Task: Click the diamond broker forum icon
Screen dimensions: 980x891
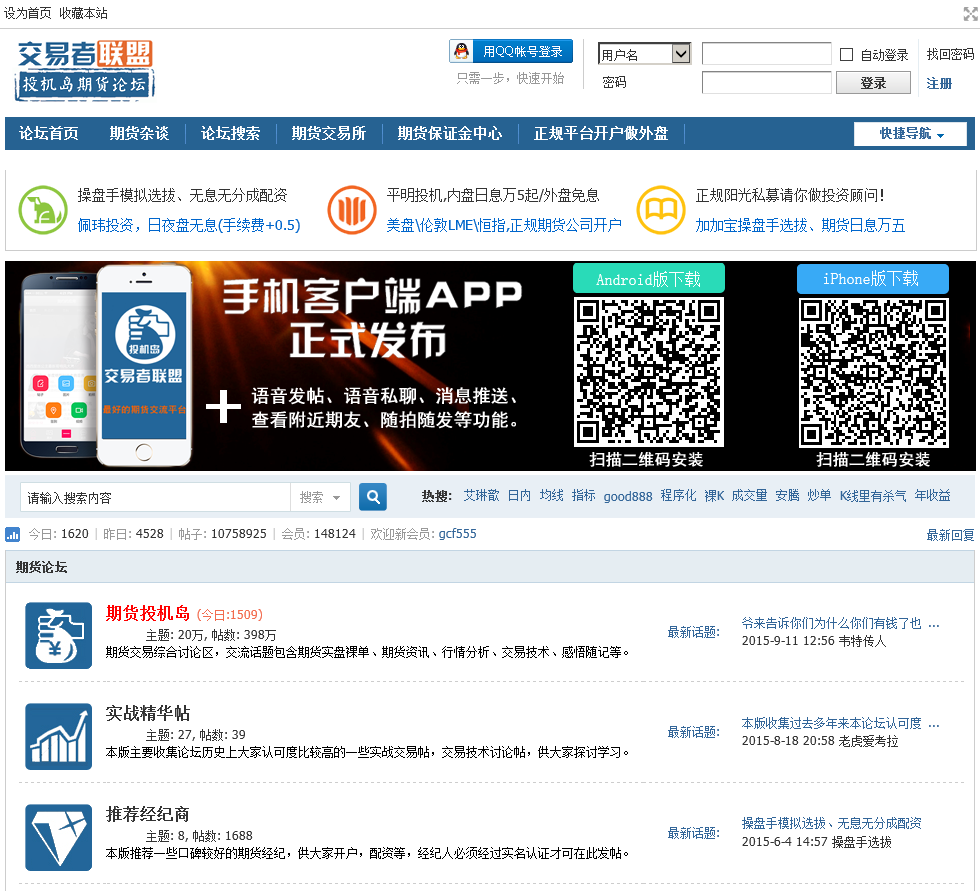Action: coord(58,837)
